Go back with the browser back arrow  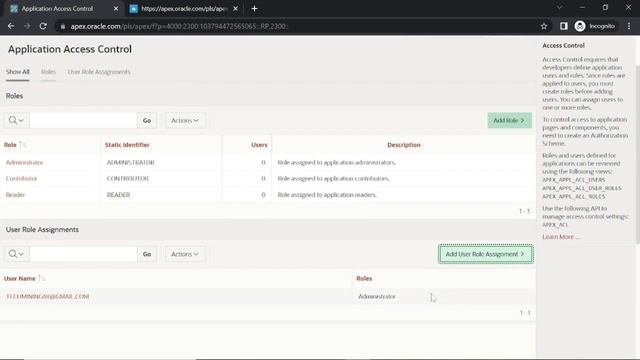tap(11, 26)
